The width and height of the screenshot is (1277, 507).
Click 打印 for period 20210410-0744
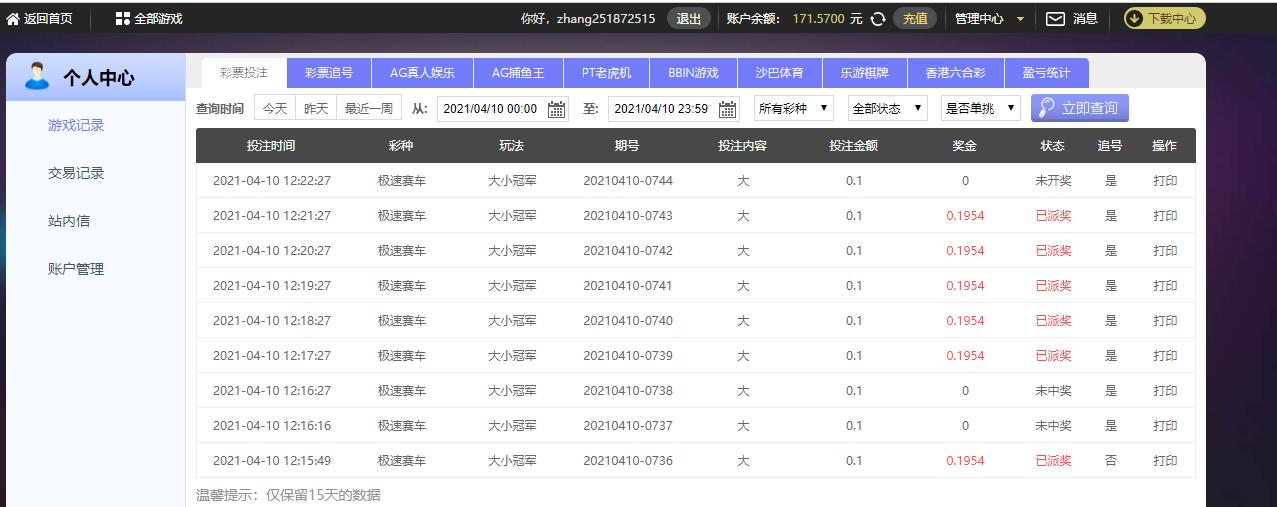(x=1165, y=181)
